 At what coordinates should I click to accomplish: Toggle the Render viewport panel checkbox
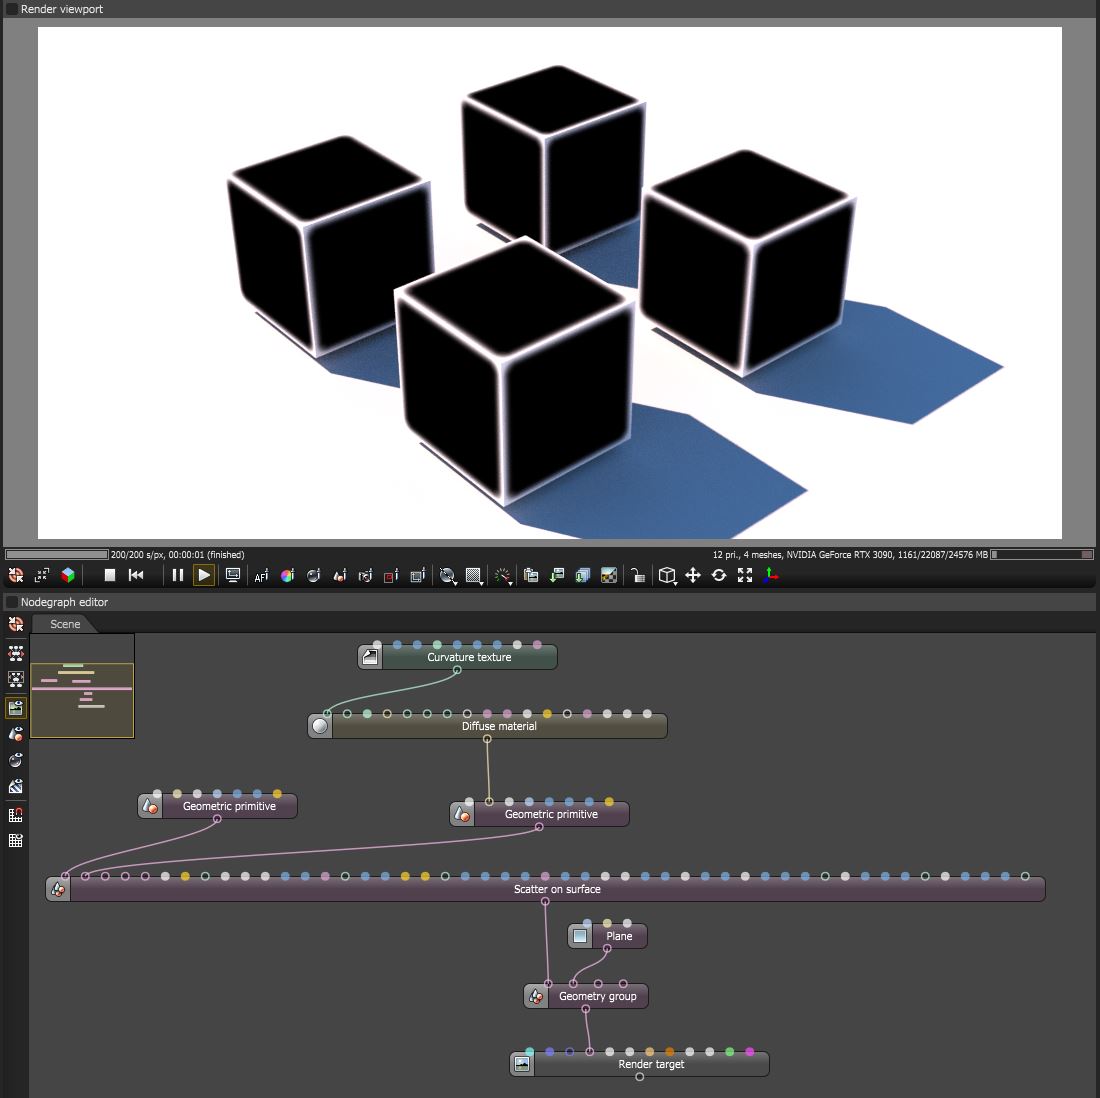point(12,9)
